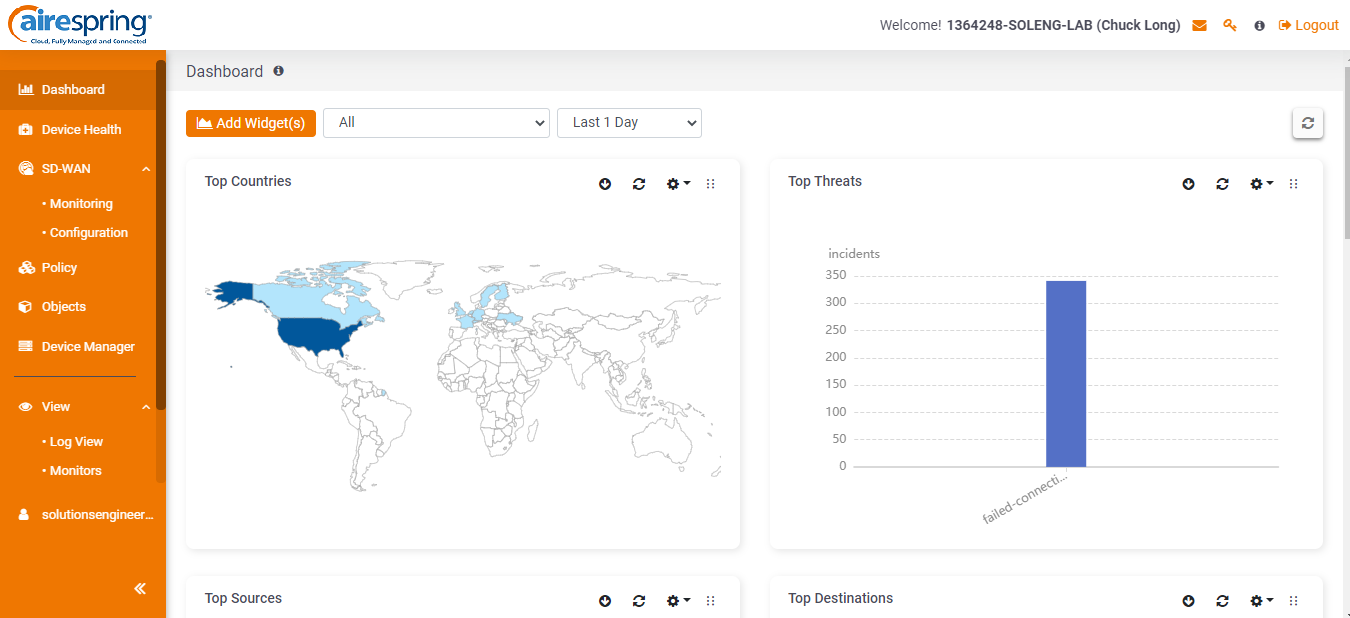Open Log View submenu item
This screenshot has width=1350, height=618.
tap(76, 442)
